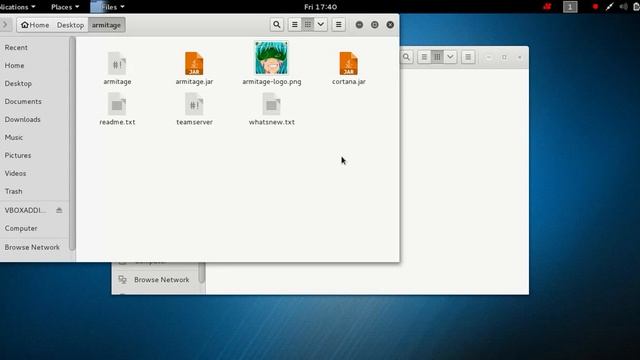
Task: Open the hamburger menu in armitage window
Action: [x=338, y=24]
